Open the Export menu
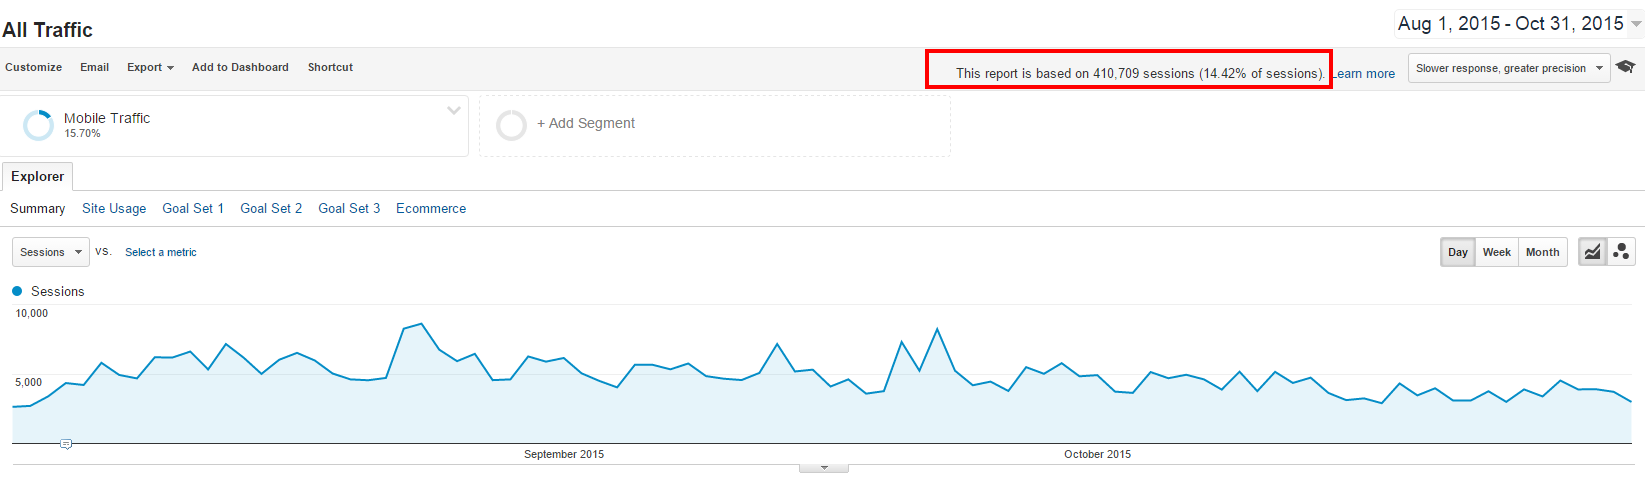Viewport: 1645px width, 487px height. (x=150, y=67)
